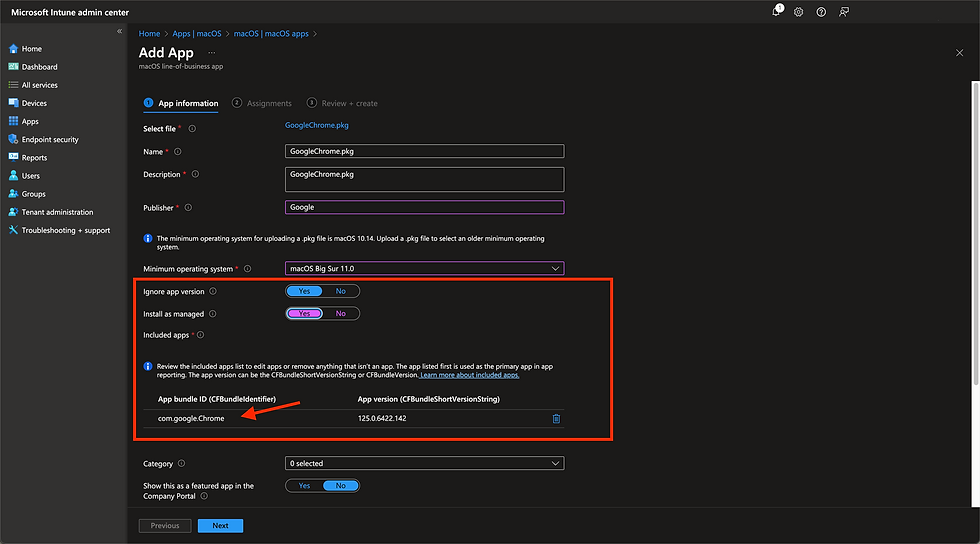Show info for Install as managed
Viewport: 980px width, 544px height.
tap(212, 314)
